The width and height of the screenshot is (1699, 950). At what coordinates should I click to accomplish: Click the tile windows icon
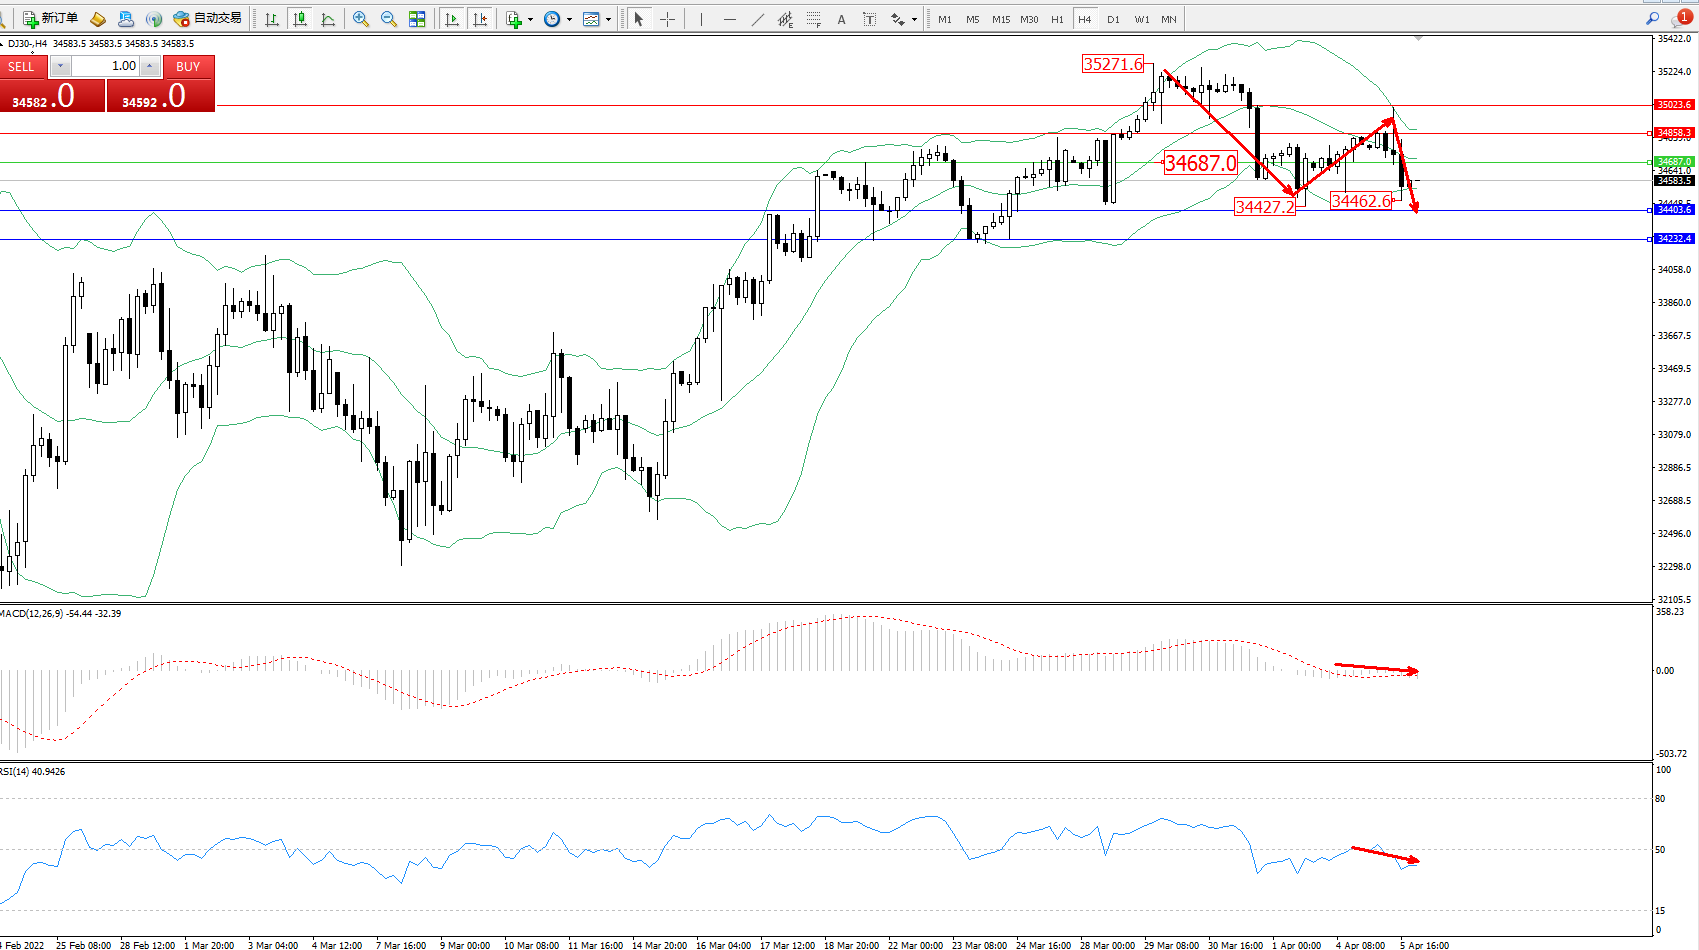click(417, 19)
